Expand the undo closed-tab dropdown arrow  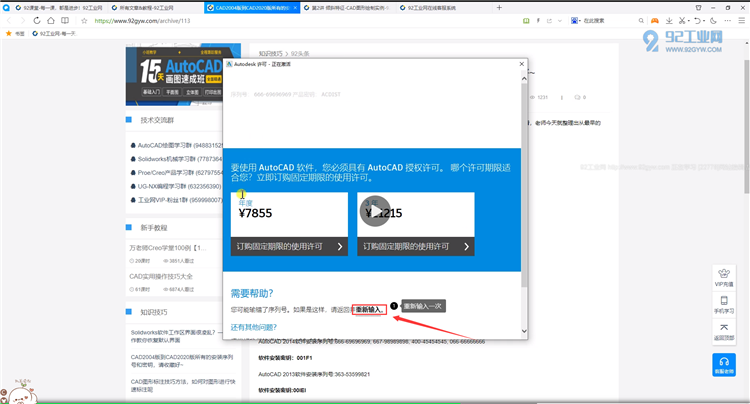(x=704, y=21)
